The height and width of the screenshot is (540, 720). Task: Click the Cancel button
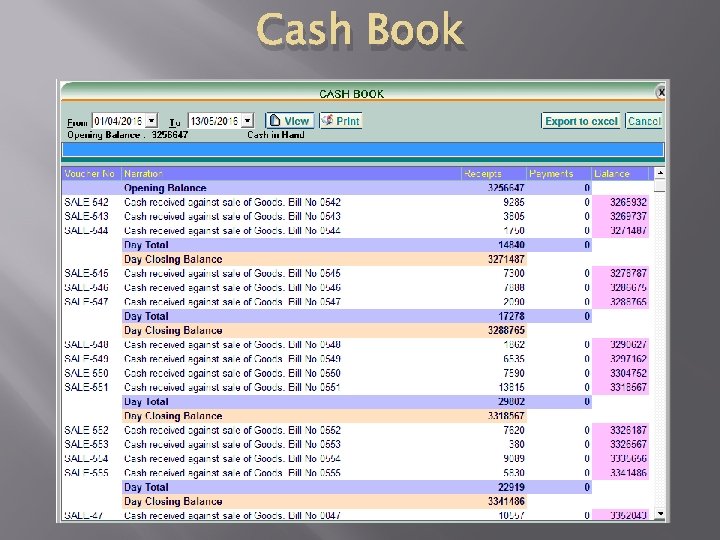(x=644, y=121)
